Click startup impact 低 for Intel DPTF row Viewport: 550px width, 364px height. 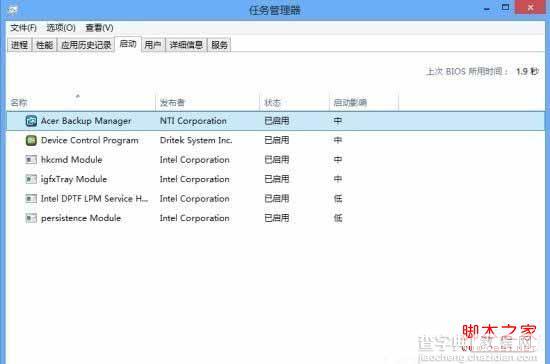point(338,199)
